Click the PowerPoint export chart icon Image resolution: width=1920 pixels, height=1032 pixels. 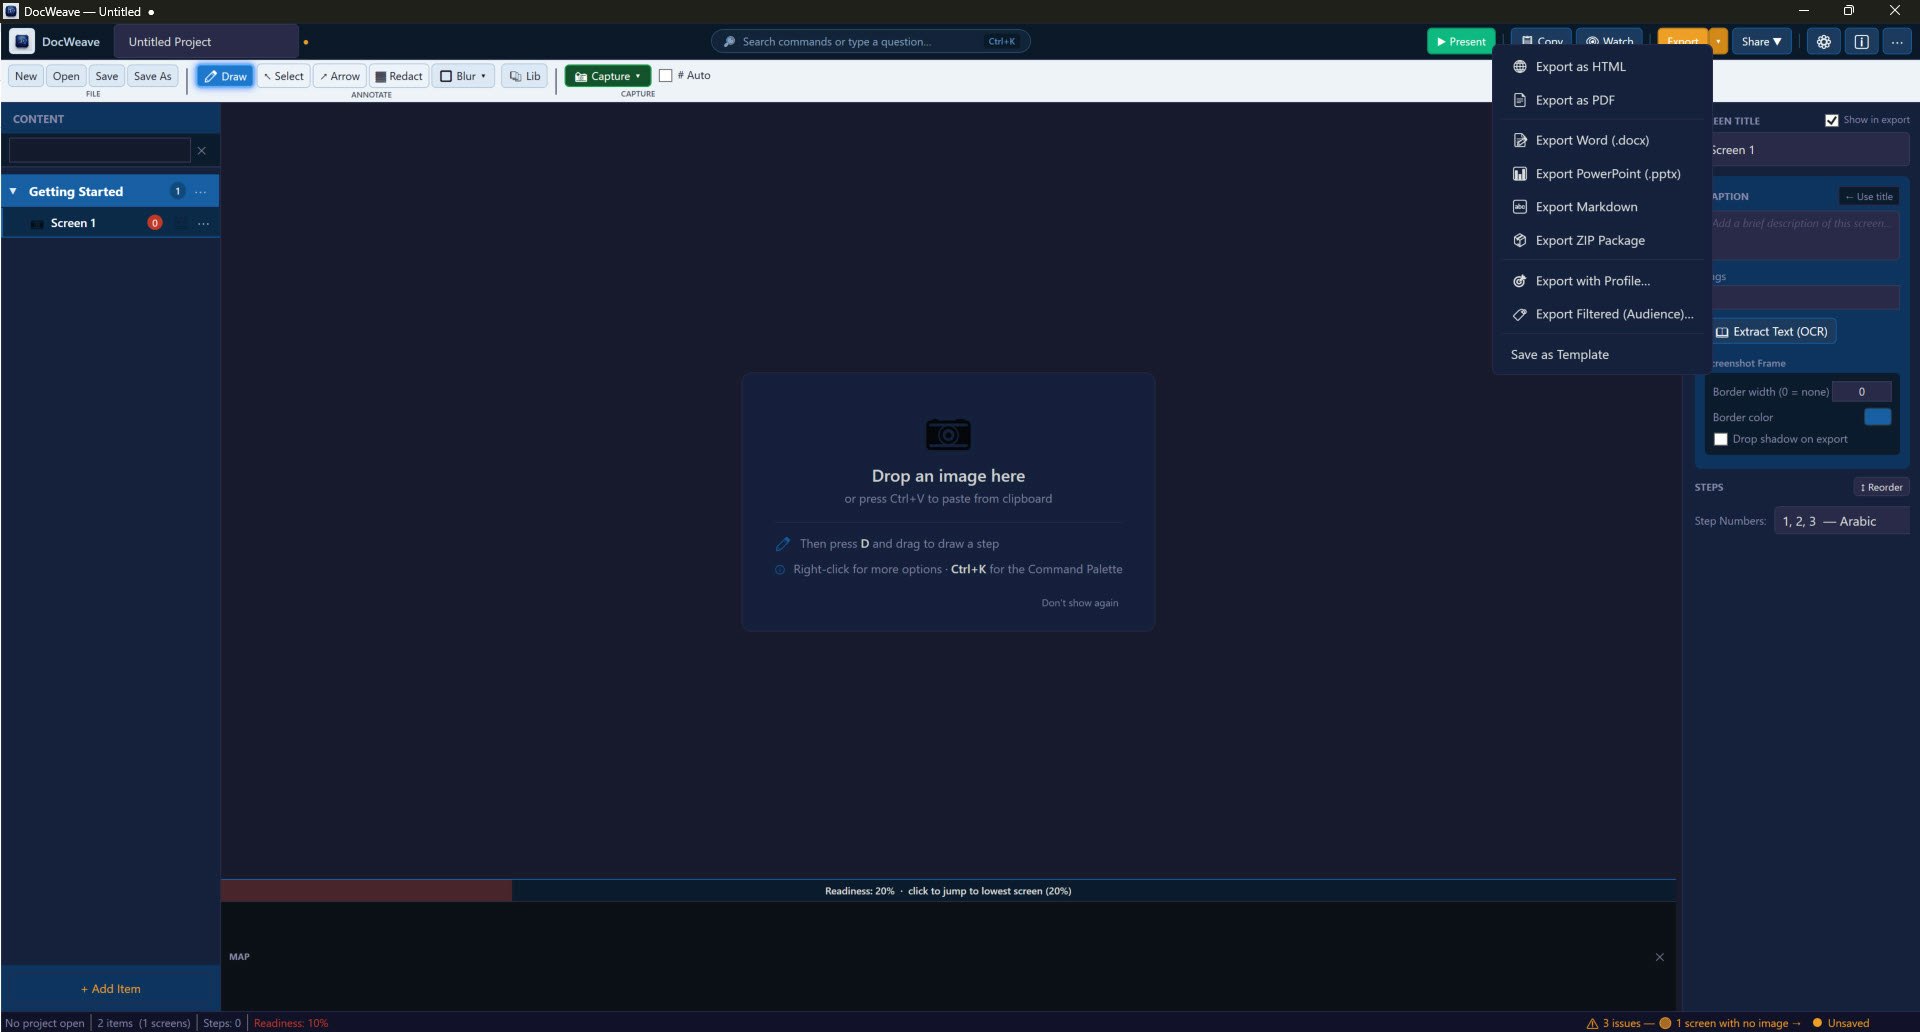coord(1520,174)
